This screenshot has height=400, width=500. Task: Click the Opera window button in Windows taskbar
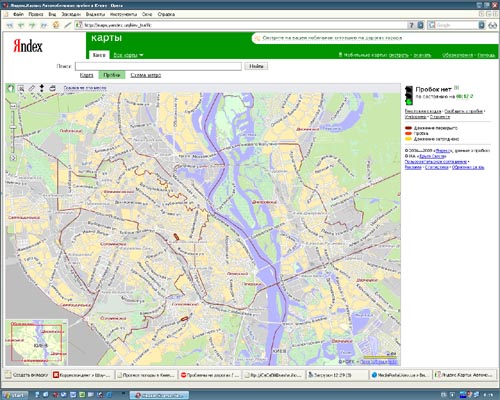[x=159, y=395]
